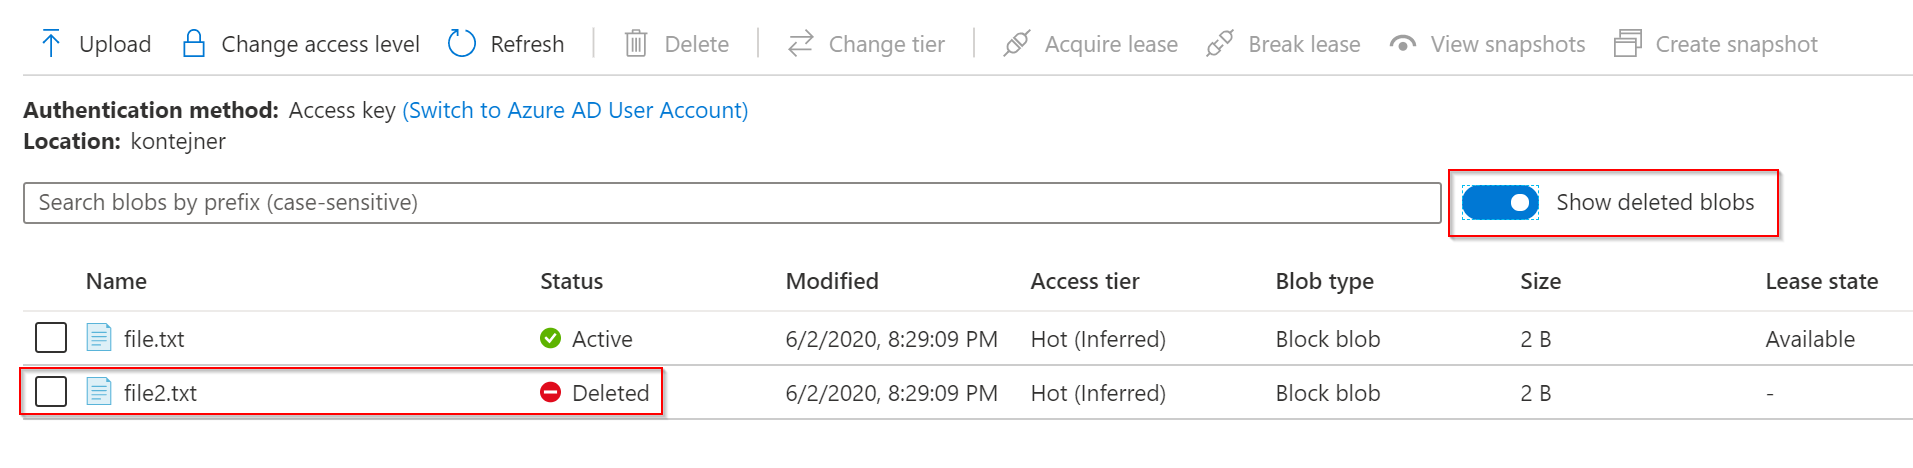1913x468 pixels.
Task: Click the Change tier arrows icon
Action: pyautogui.click(x=801, y=44)
